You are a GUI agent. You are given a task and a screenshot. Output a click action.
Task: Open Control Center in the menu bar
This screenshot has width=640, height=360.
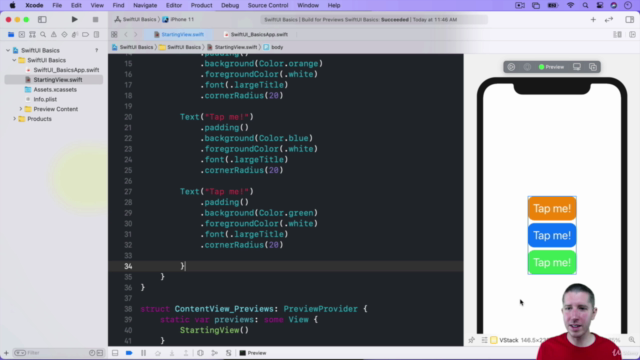[x=600, y=5]
